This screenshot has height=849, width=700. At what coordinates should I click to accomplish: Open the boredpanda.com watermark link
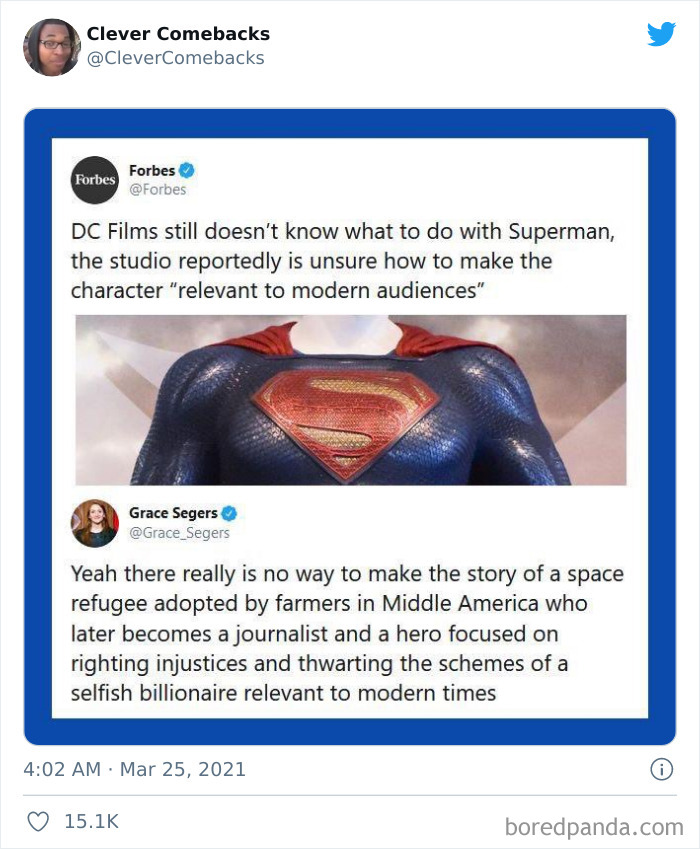pos(594,828)
